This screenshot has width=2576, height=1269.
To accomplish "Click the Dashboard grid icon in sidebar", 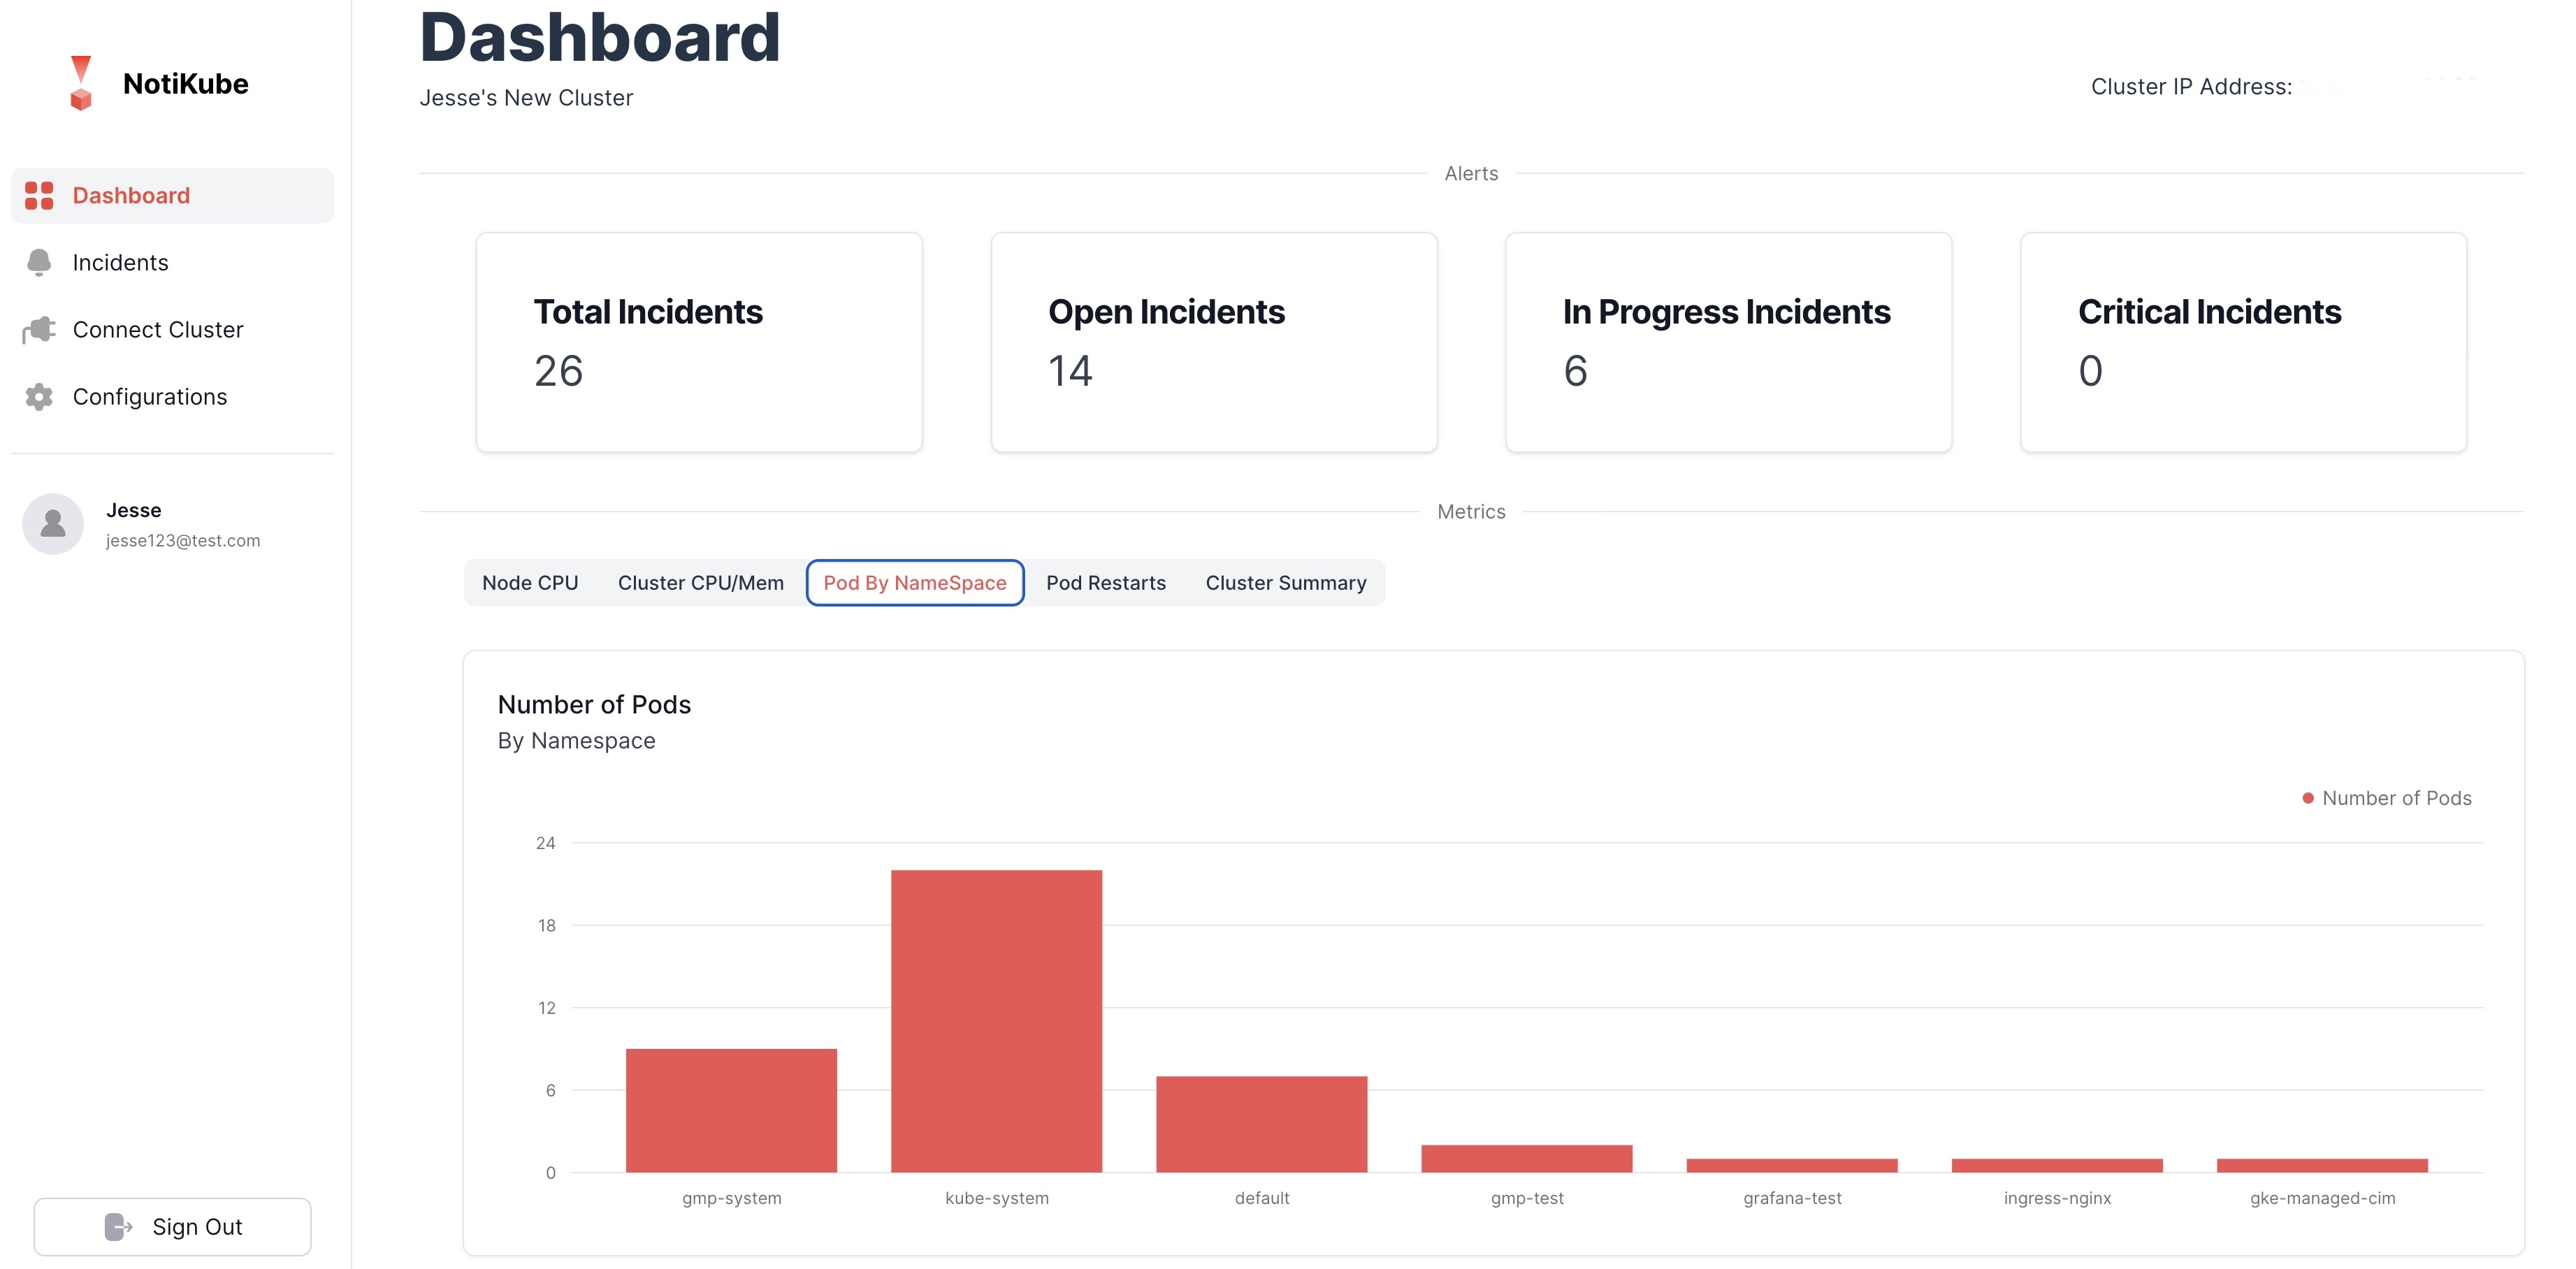I will (39, 195).
